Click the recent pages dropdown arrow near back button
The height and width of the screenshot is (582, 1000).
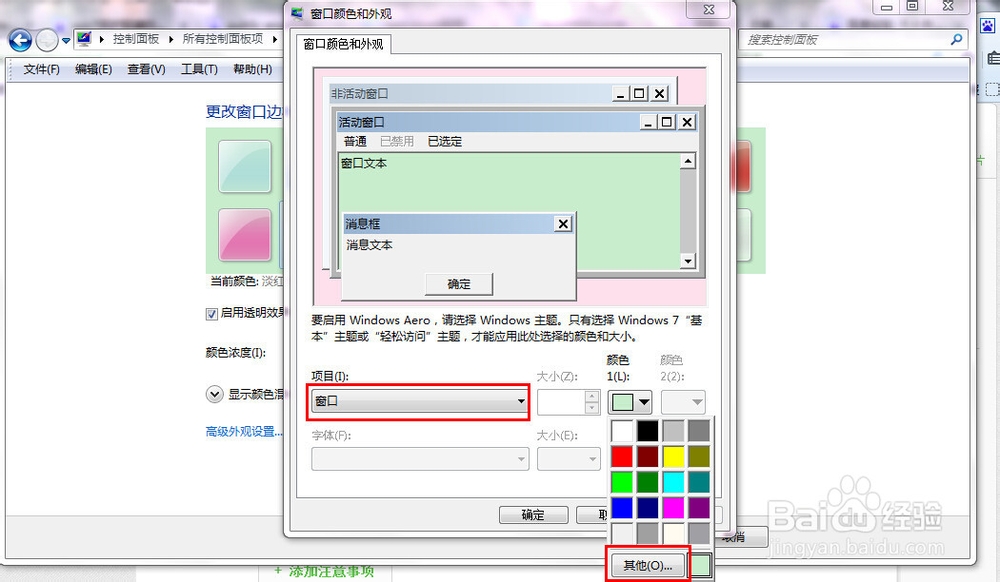point(64,39)
